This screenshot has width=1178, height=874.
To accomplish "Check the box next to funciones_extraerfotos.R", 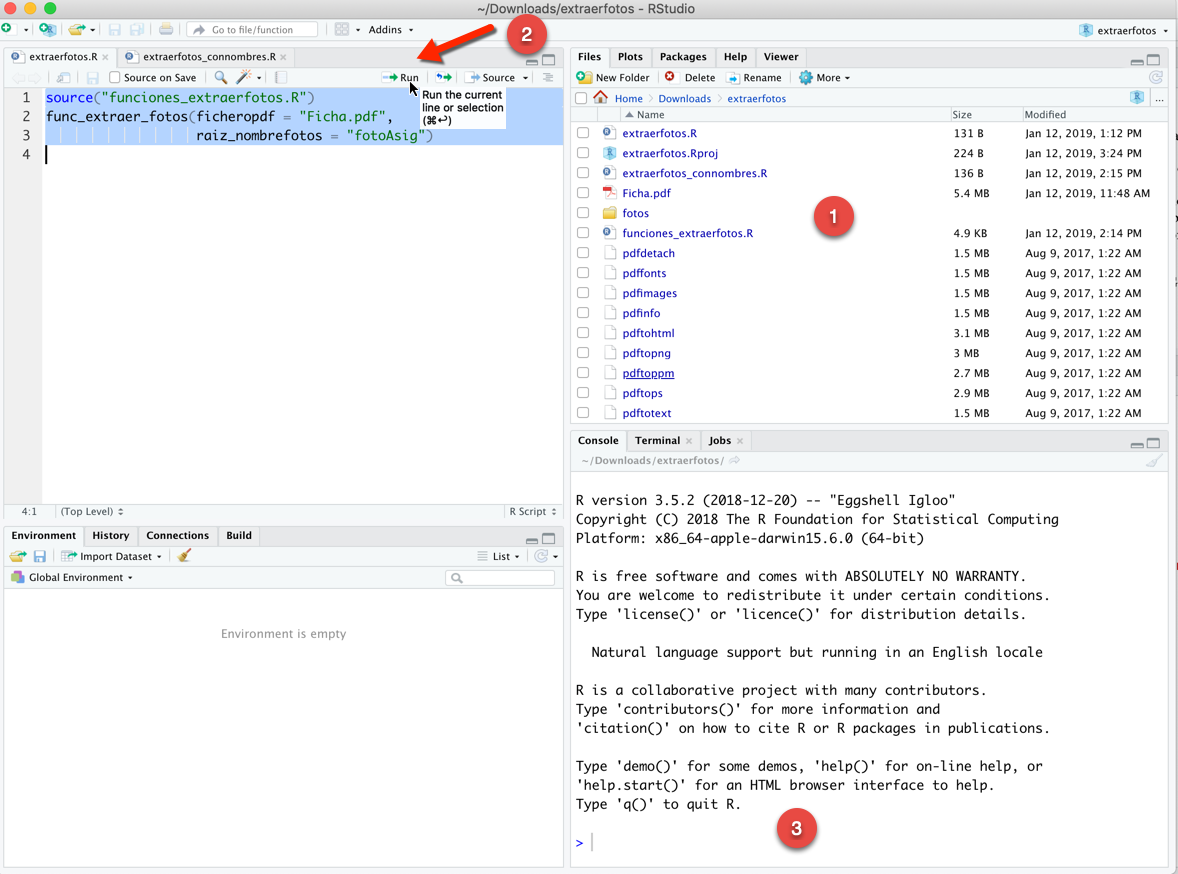I will 583,233.
